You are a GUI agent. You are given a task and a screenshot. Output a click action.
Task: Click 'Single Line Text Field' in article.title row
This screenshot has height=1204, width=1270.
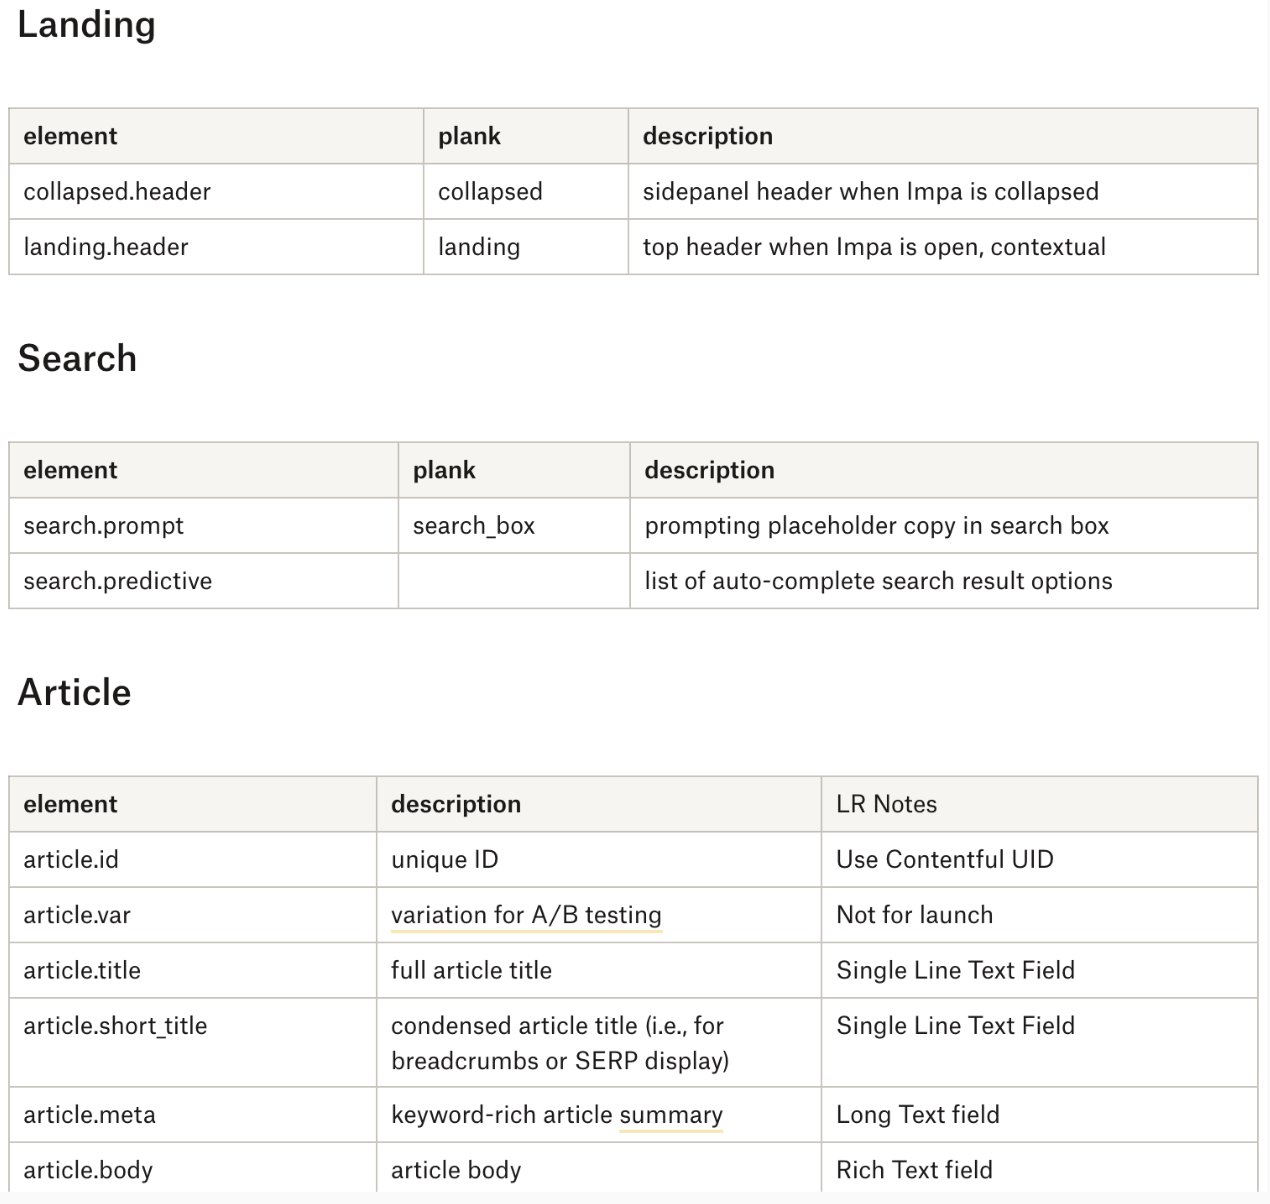click(x=956, y=970)
